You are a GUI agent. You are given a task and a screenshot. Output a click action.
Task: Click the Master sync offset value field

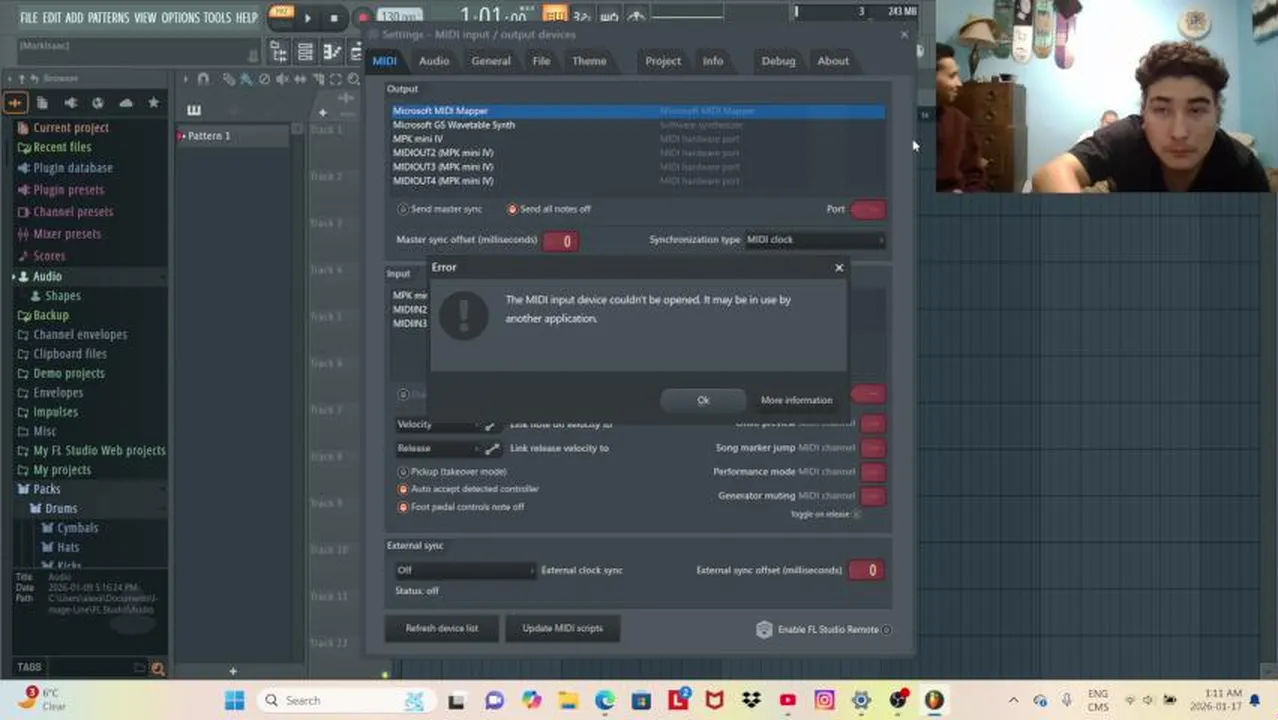[561, 241]
